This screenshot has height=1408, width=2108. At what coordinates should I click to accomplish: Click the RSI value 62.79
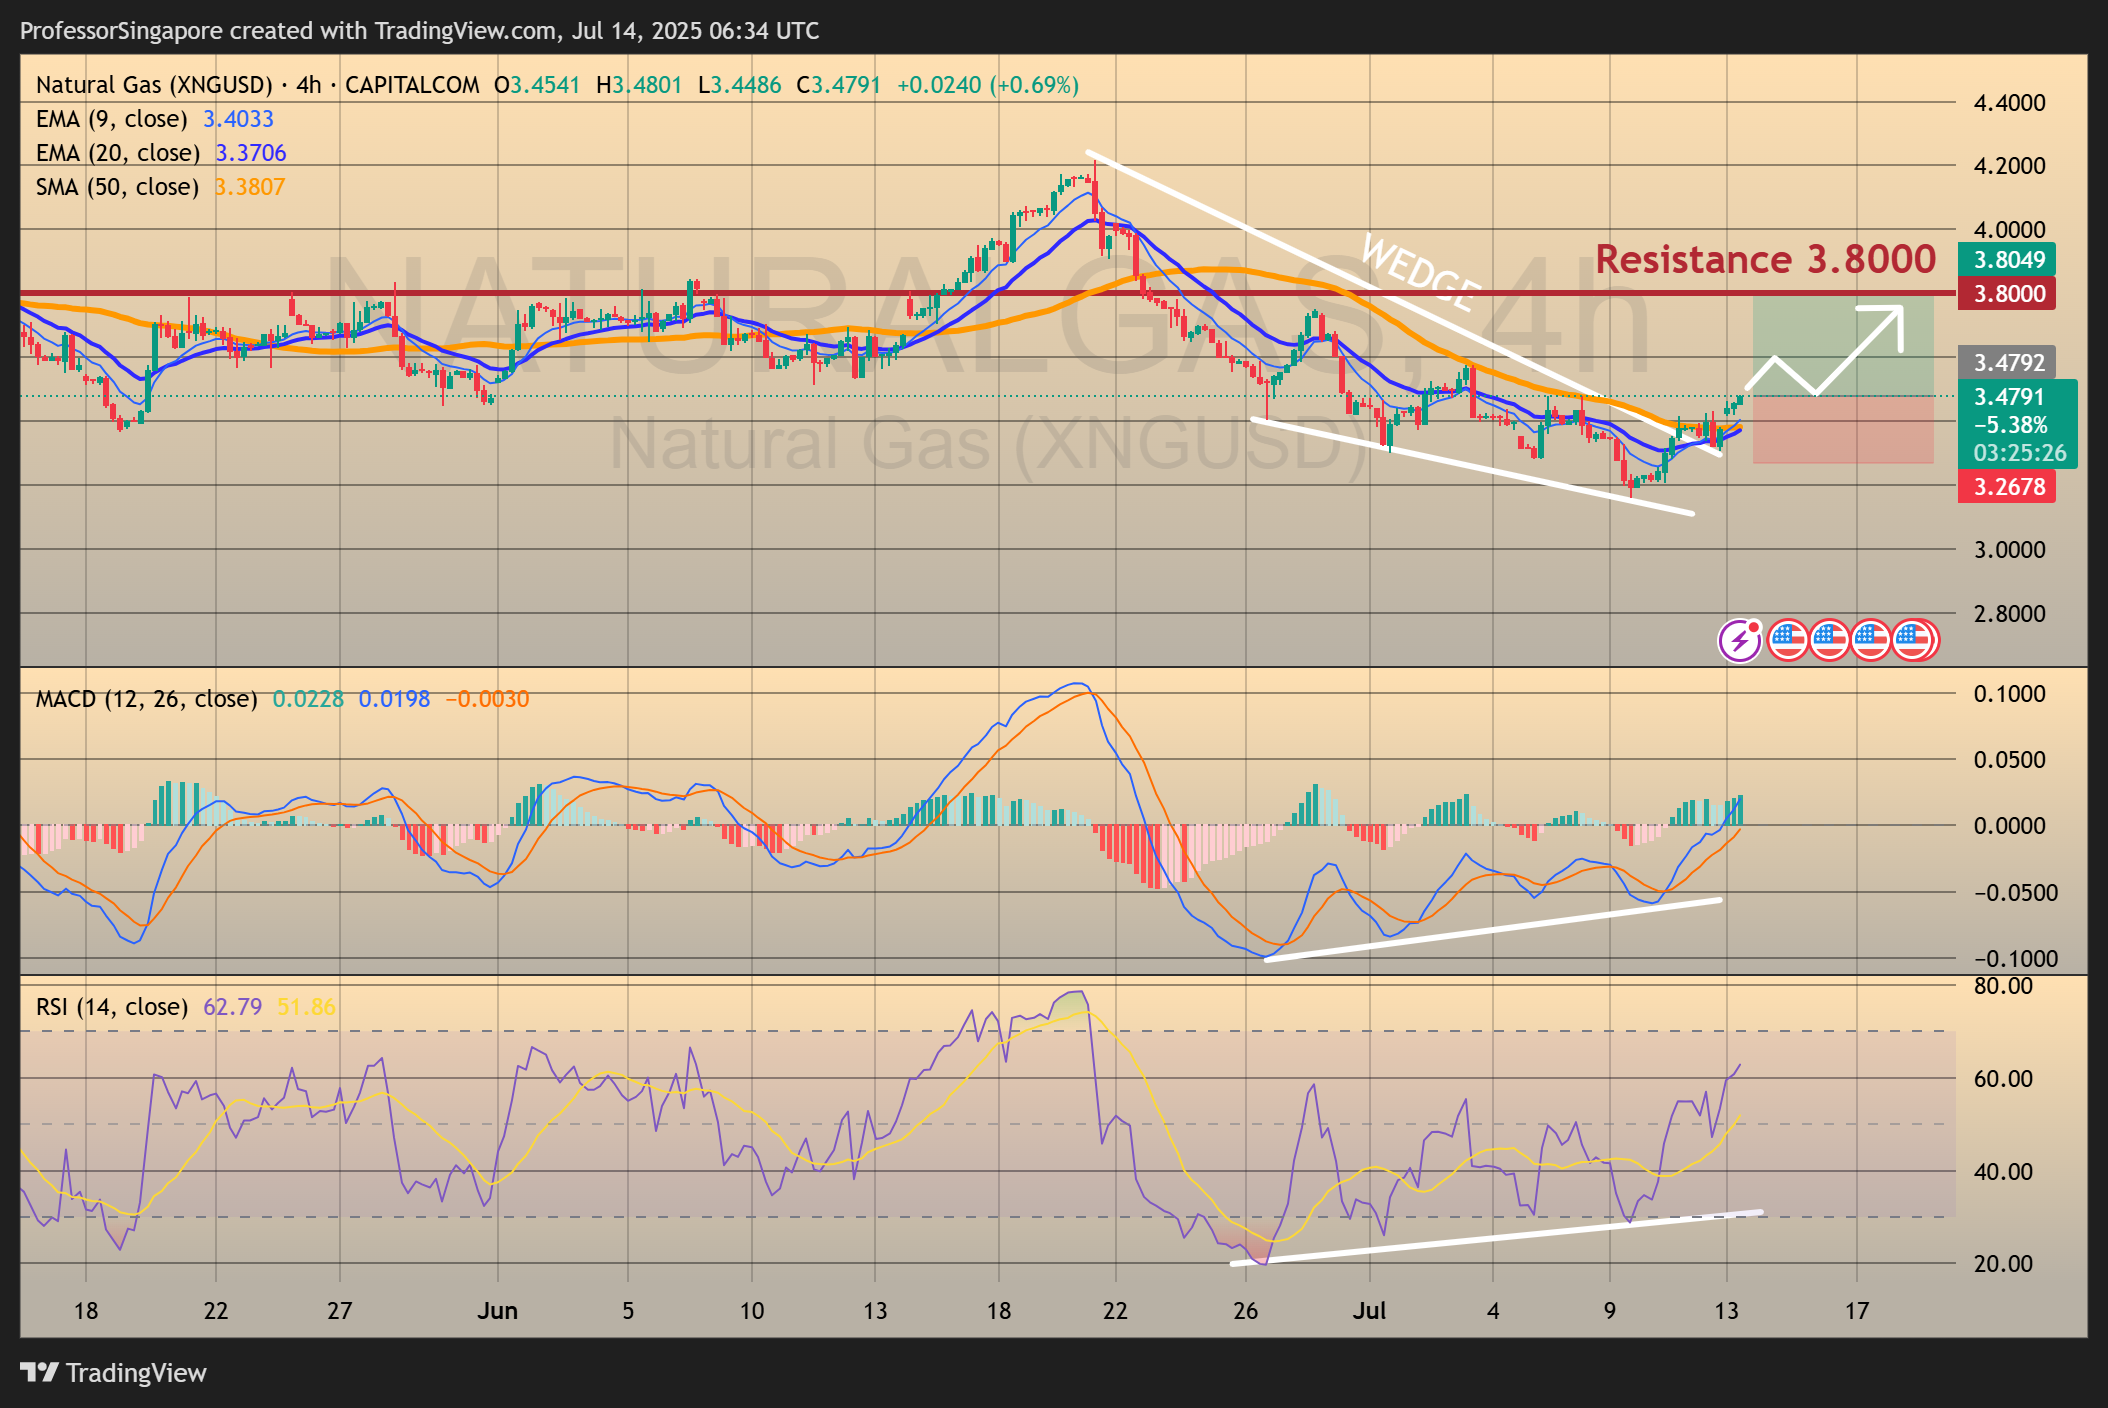click(232, 1007)
